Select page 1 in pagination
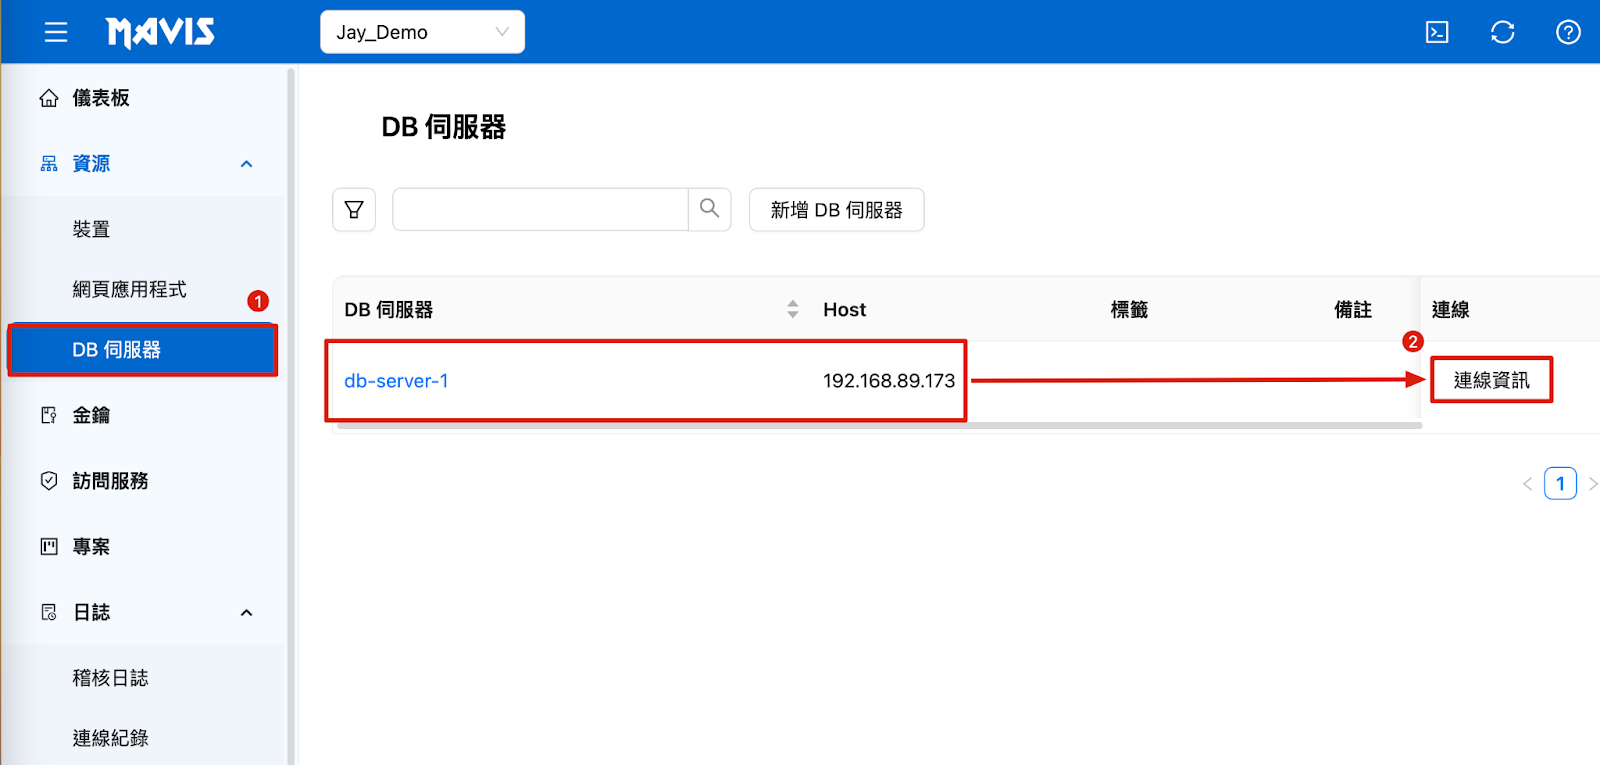This screenshot has width=1600, height=765. [x=1560, y=484]
